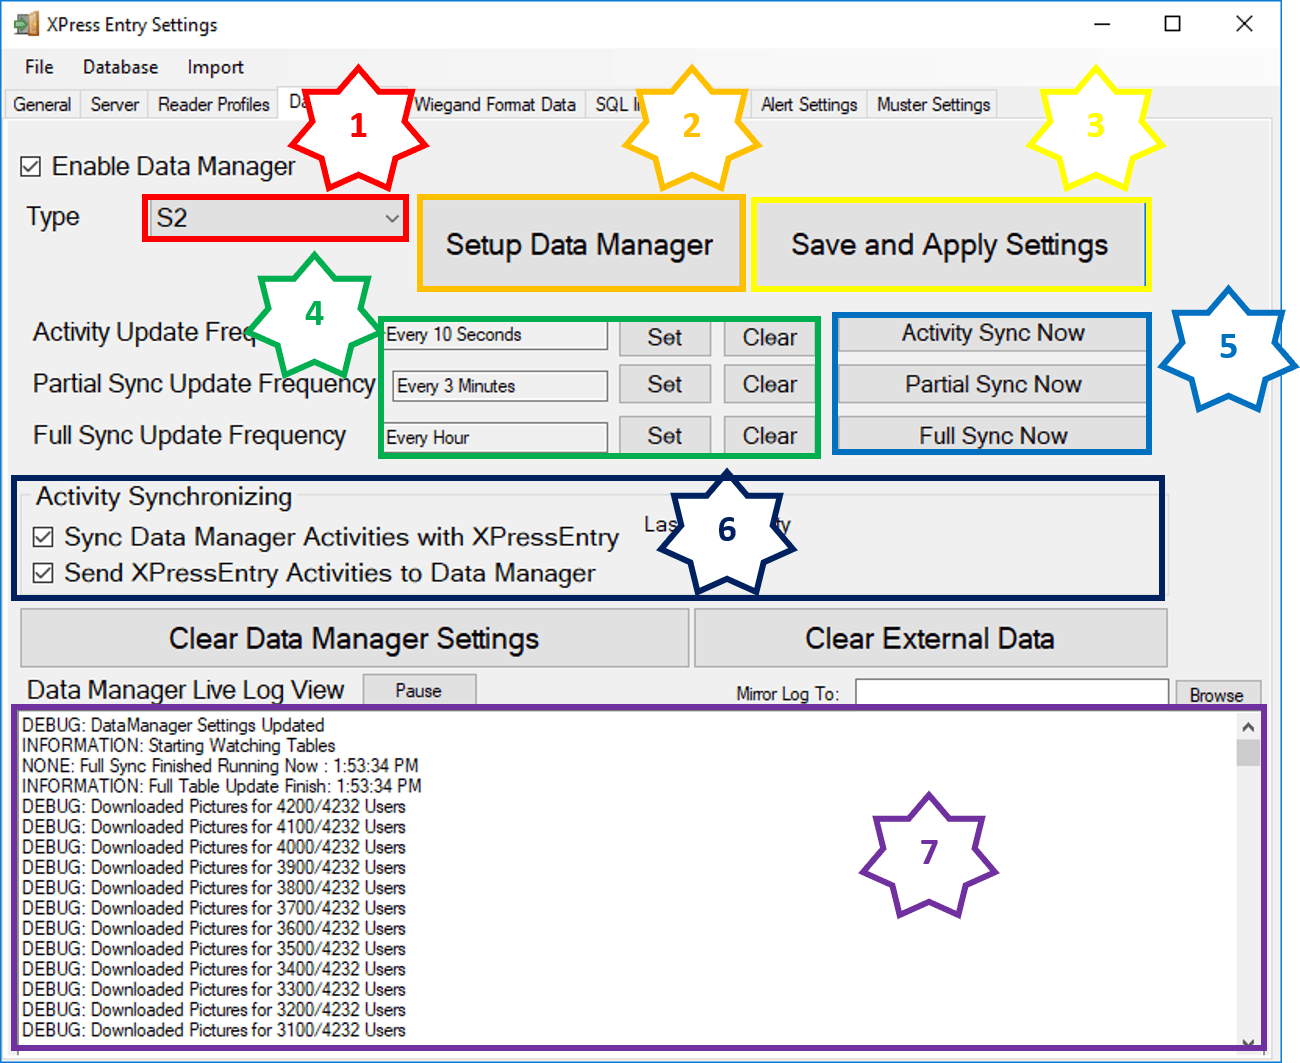Open the Import menu

[x=215, y=67]
